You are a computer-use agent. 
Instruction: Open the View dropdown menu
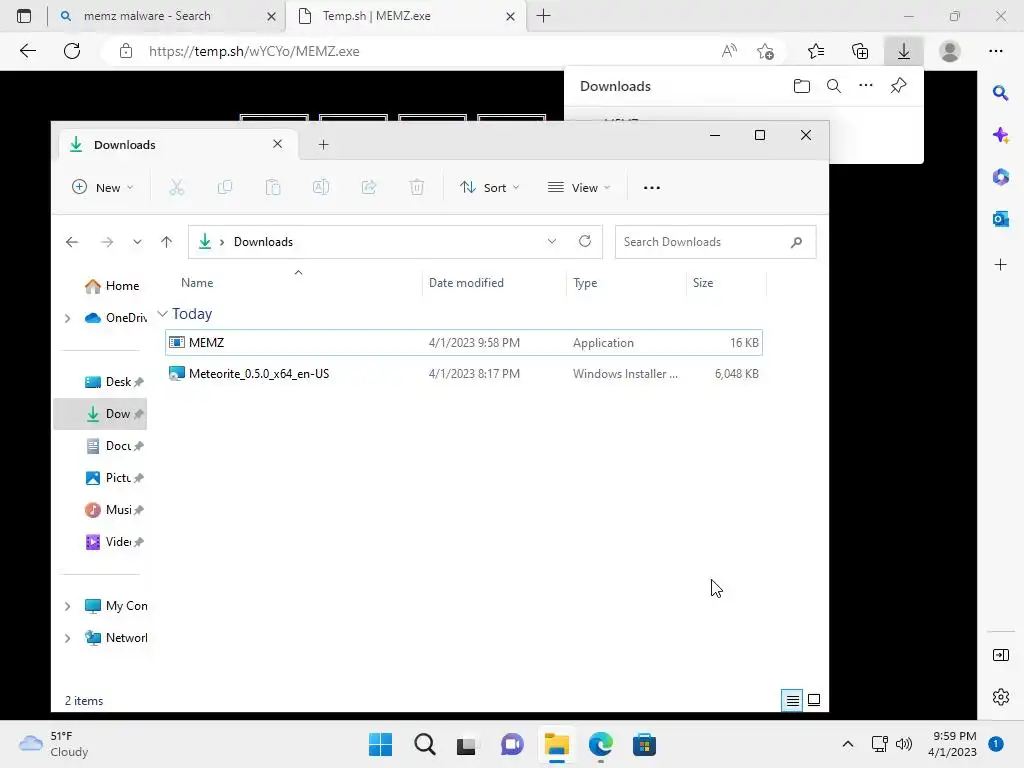(579, 187)
